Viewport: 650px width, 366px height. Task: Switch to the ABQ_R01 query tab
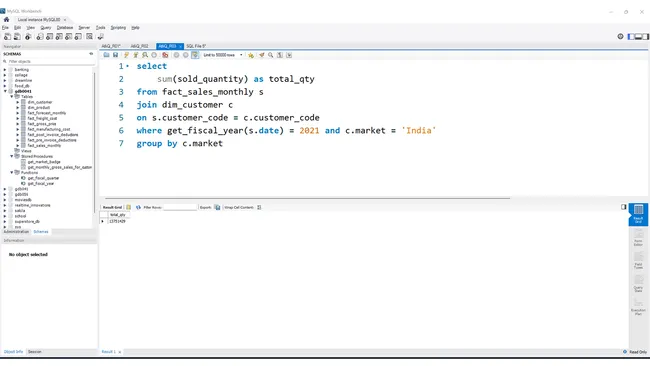pyautogui.click(x=111, y=46)
